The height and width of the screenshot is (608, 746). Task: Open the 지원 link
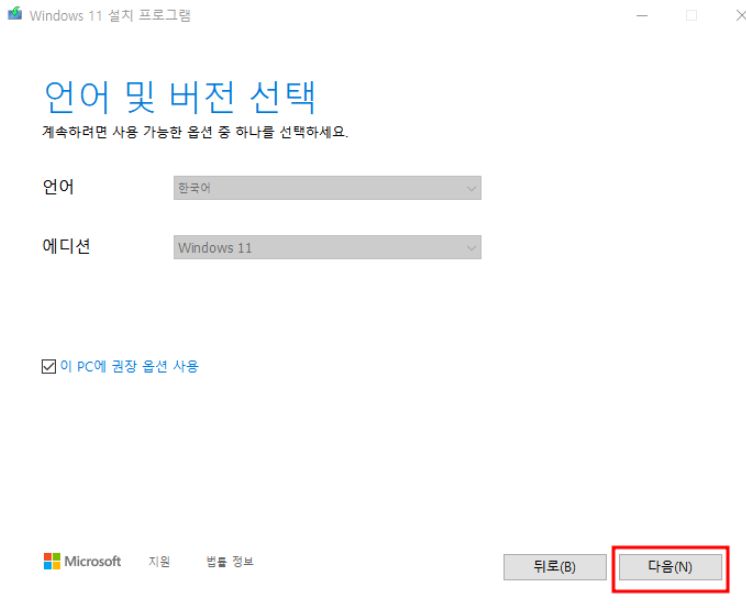coord(159,561)
